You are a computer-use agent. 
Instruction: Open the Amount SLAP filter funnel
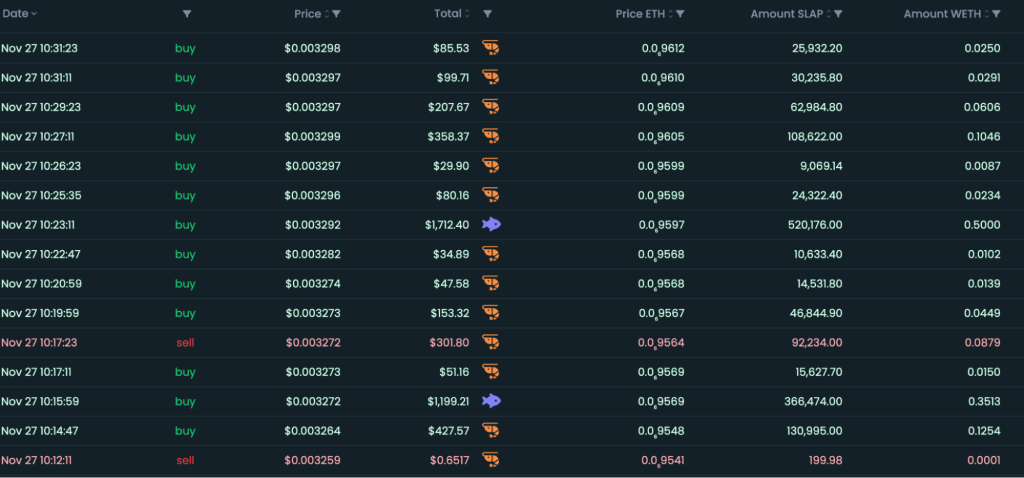click(x=838, y=14)
